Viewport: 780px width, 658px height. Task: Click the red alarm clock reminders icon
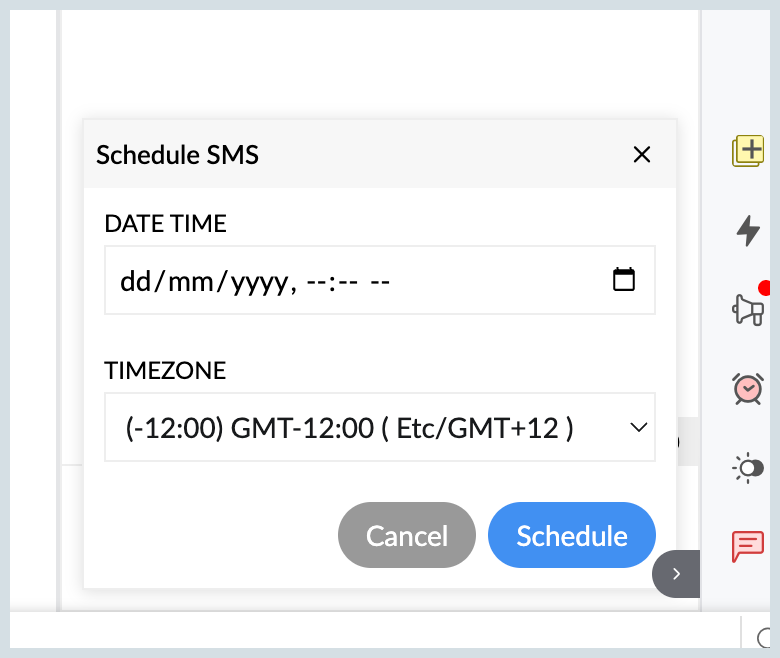pos(748,388)
